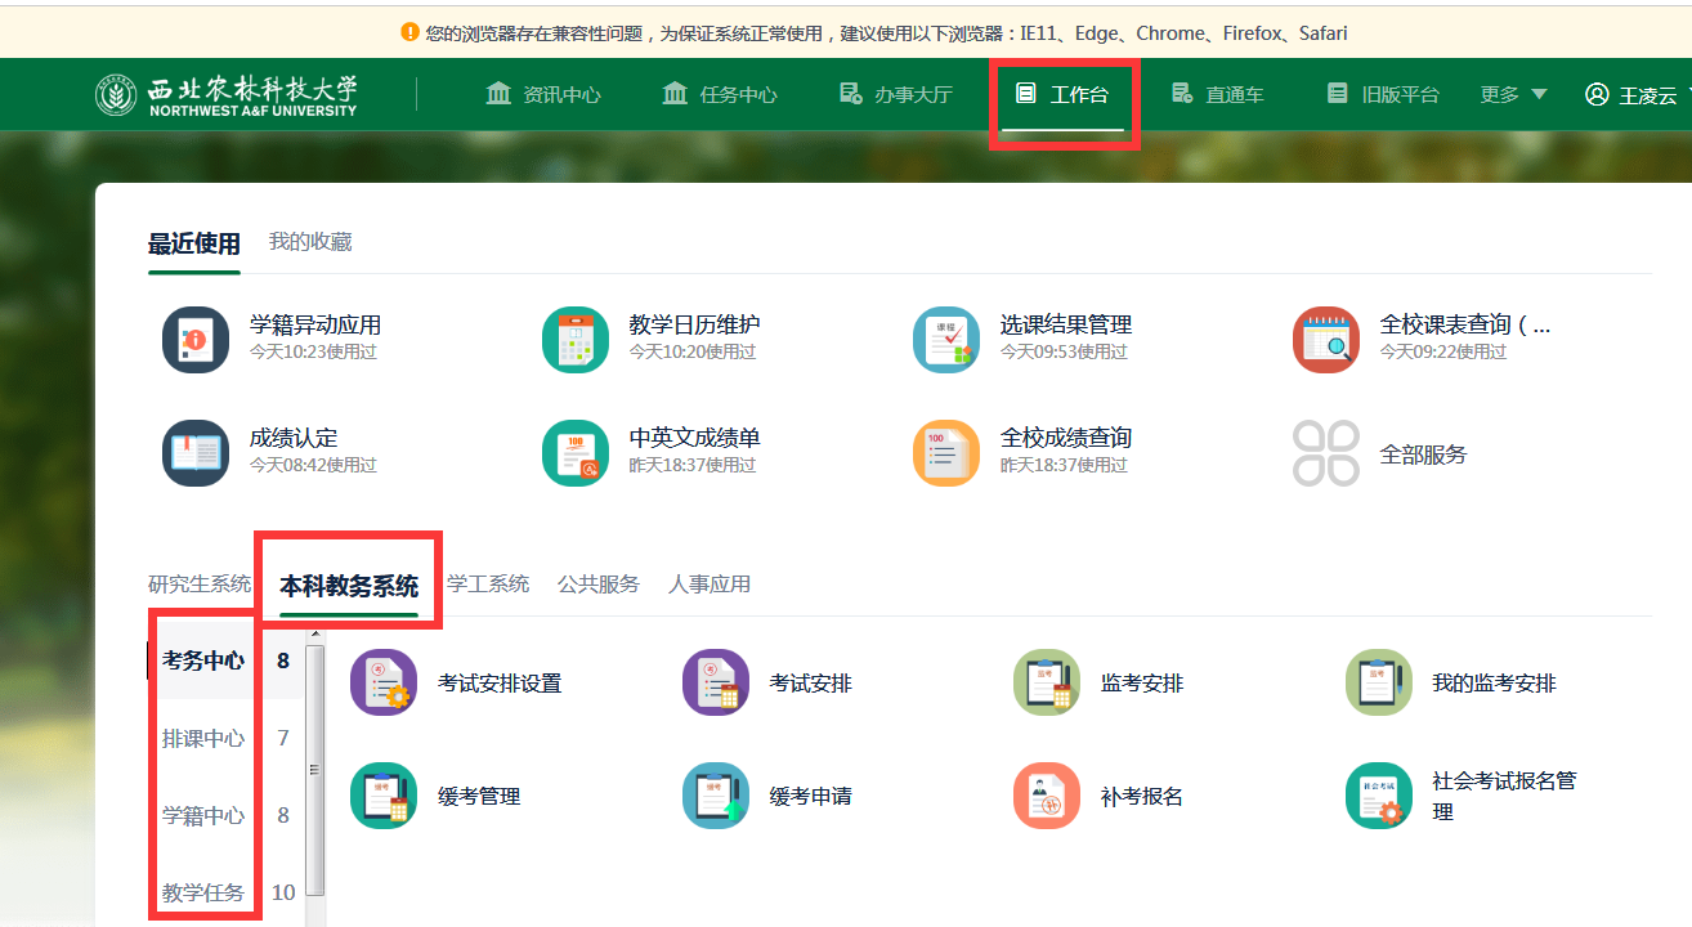The height and width of the screenshot is (927, 1692).
Task: Open the 学籍异动应用 app icon
Action: point(195,340)
